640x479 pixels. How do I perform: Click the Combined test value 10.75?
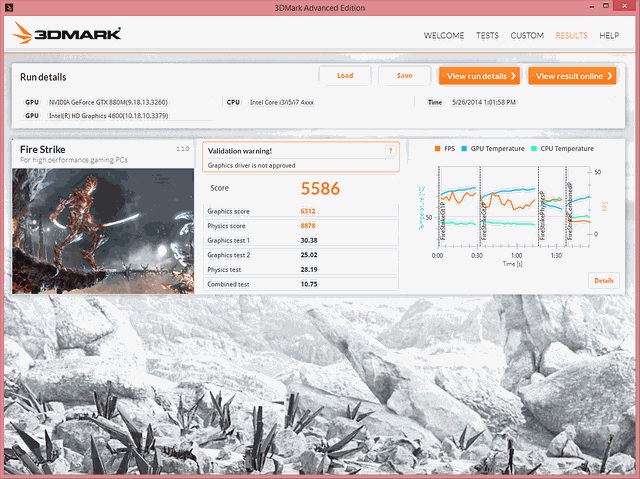(x=309, y=284)
